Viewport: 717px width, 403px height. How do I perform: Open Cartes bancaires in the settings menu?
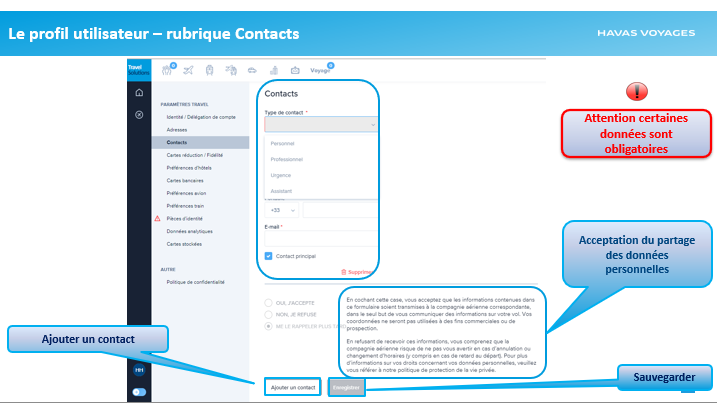tap(185, 180)
